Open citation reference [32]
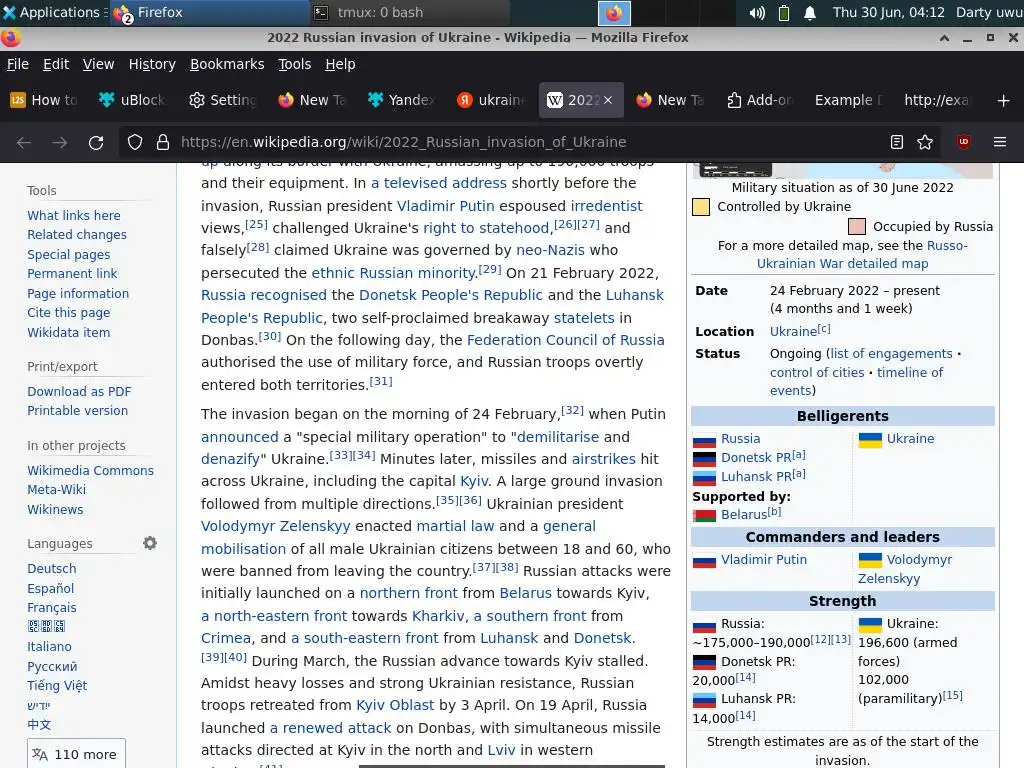The width and height of the screenshot is (1024, 768). [x=573, y=410]
